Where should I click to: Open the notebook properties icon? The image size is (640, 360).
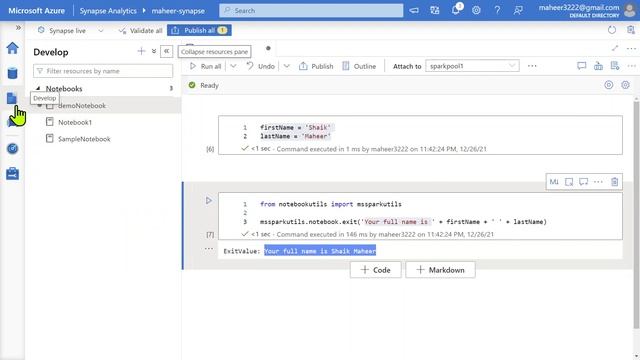point(615,66)
